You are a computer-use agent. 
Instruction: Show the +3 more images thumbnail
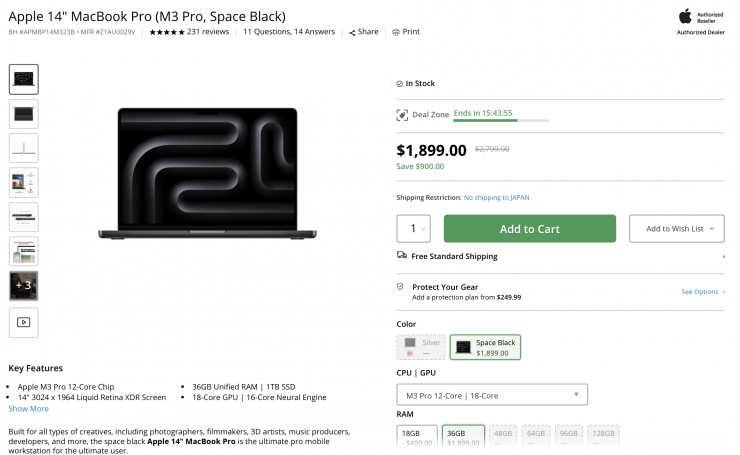[23, 285]
